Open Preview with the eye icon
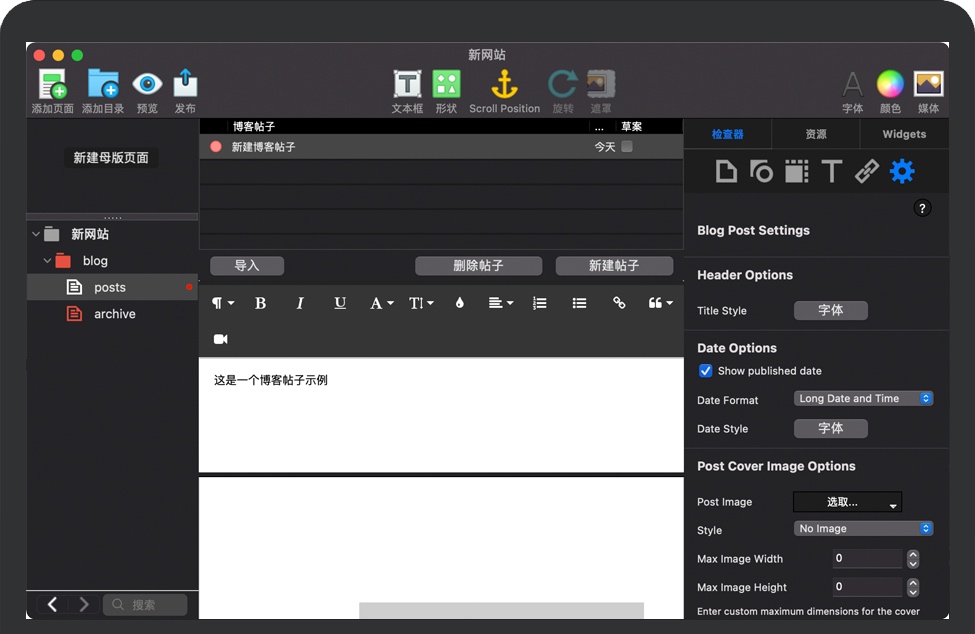Screen dimensions: 975x634 click(x=147, y=85)
